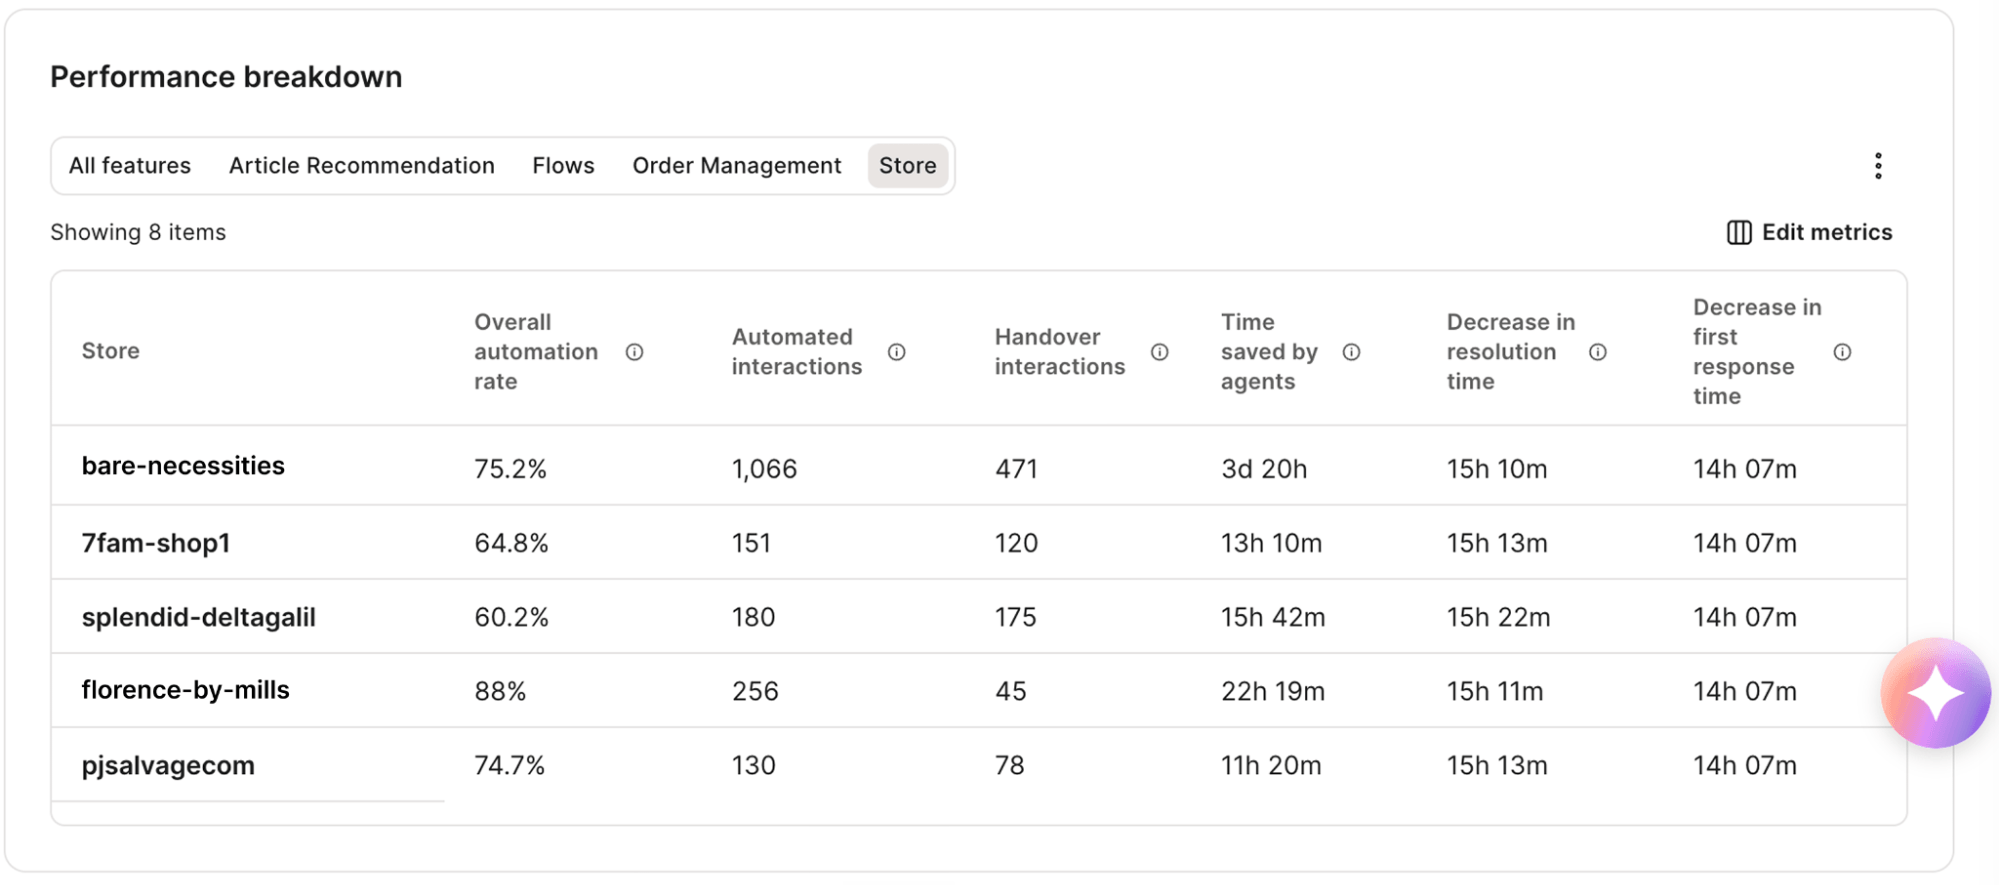Screen dimensions: 1999x886
Task: Click info icon next to Automated interactions
Action: (x=897, y=352)
